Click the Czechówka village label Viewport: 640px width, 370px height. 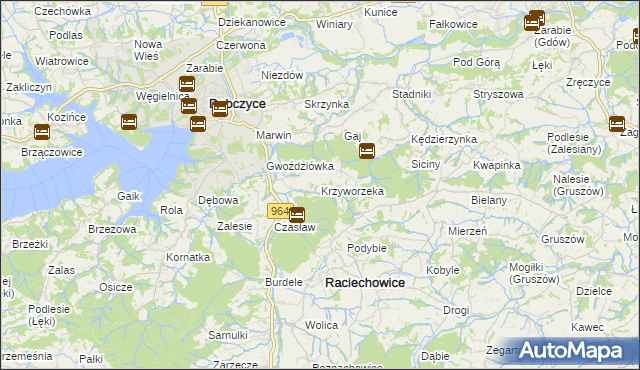pos(62,11)
